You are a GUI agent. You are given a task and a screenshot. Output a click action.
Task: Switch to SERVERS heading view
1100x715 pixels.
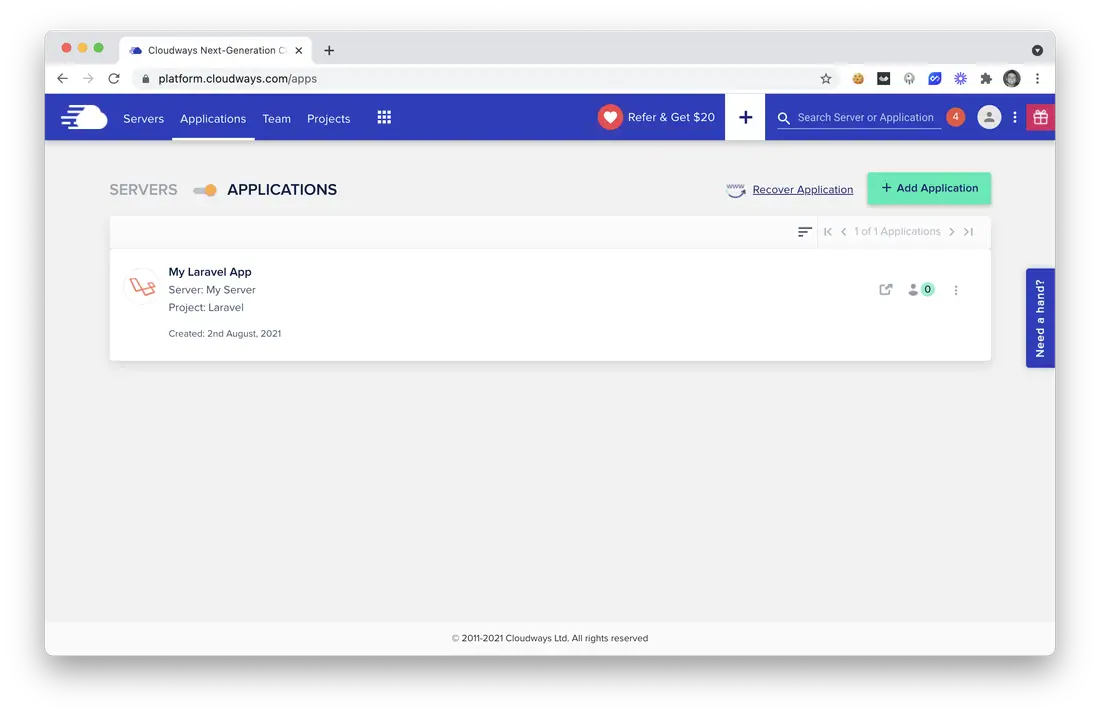tap(143, 189)
